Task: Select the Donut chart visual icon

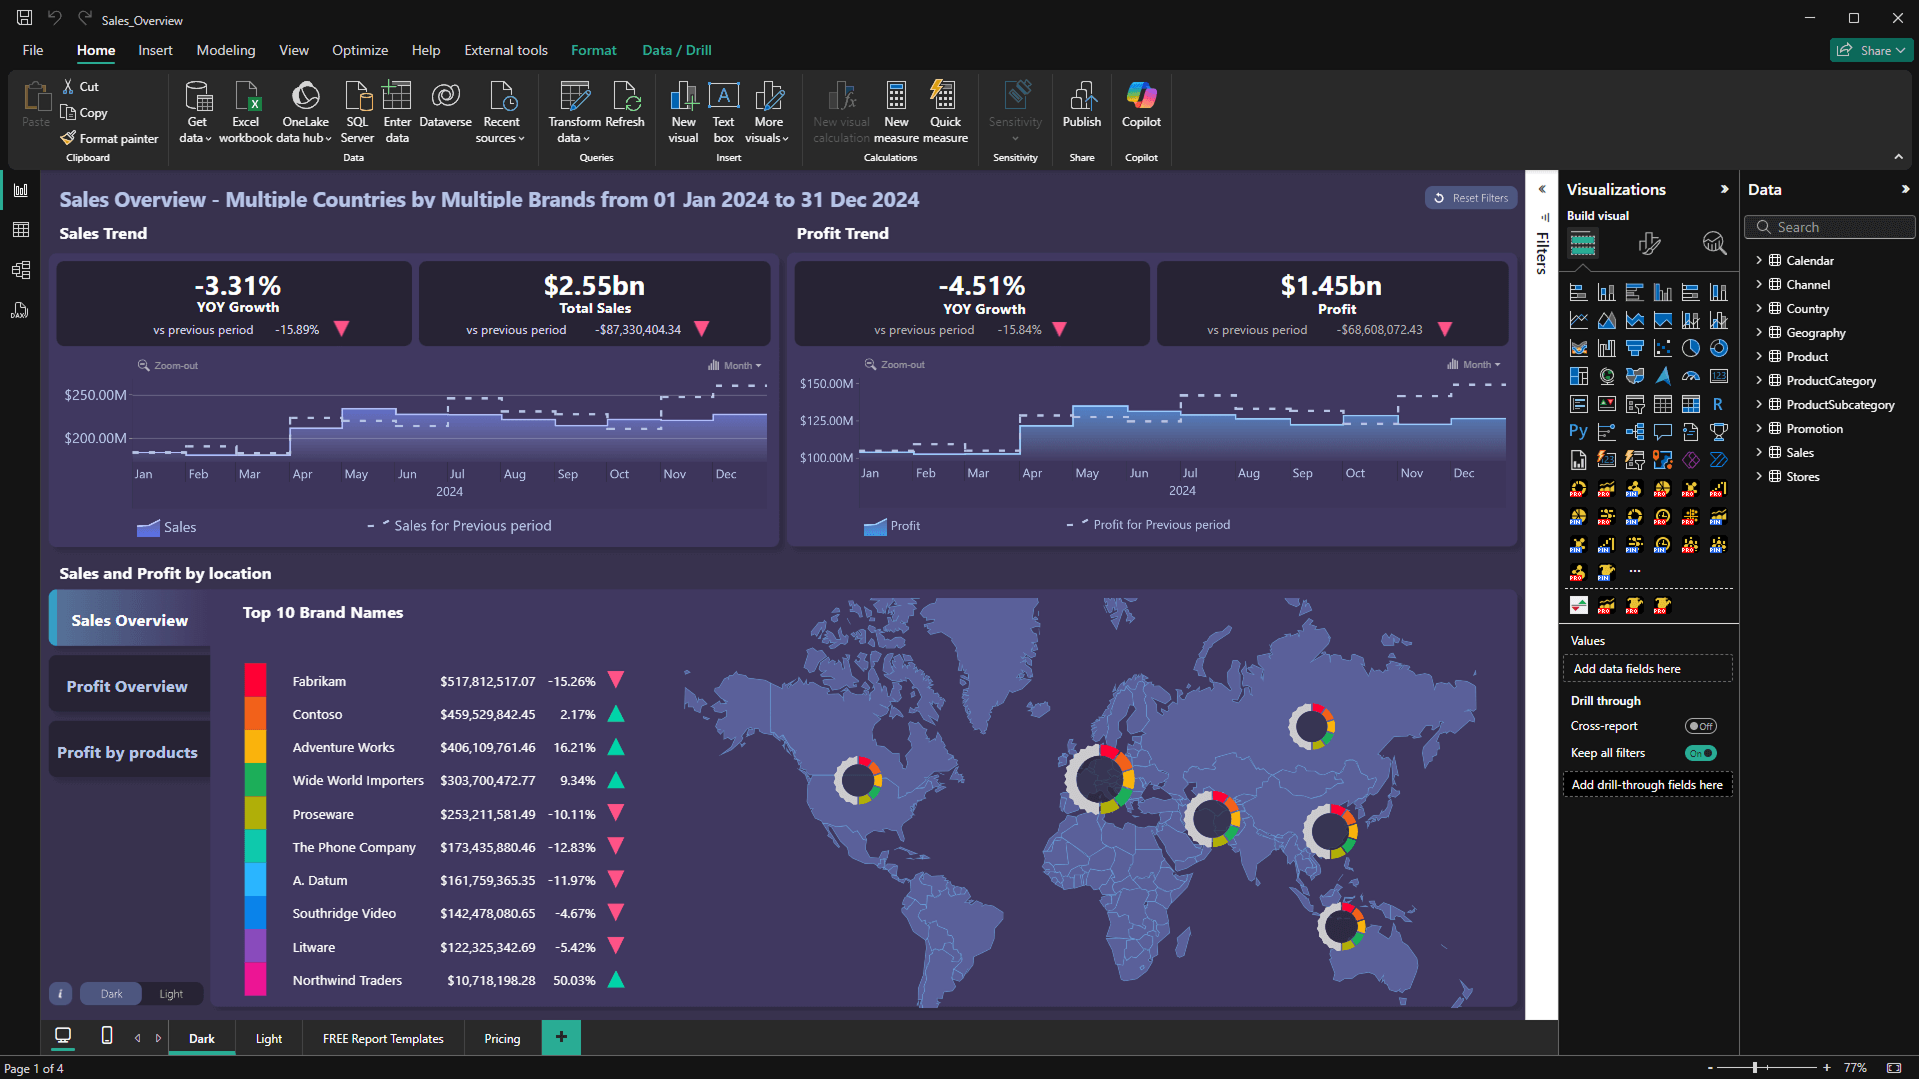Action: click(1720, 348)
